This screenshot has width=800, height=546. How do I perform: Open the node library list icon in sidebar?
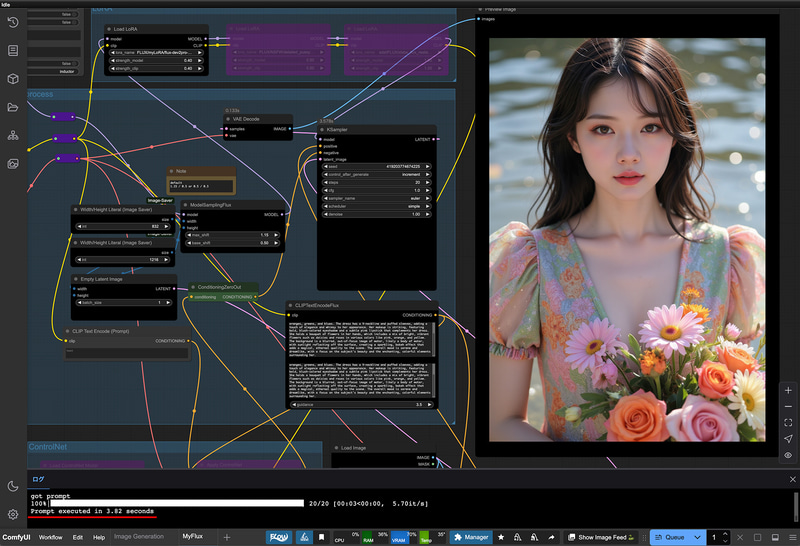pos(13,51)
